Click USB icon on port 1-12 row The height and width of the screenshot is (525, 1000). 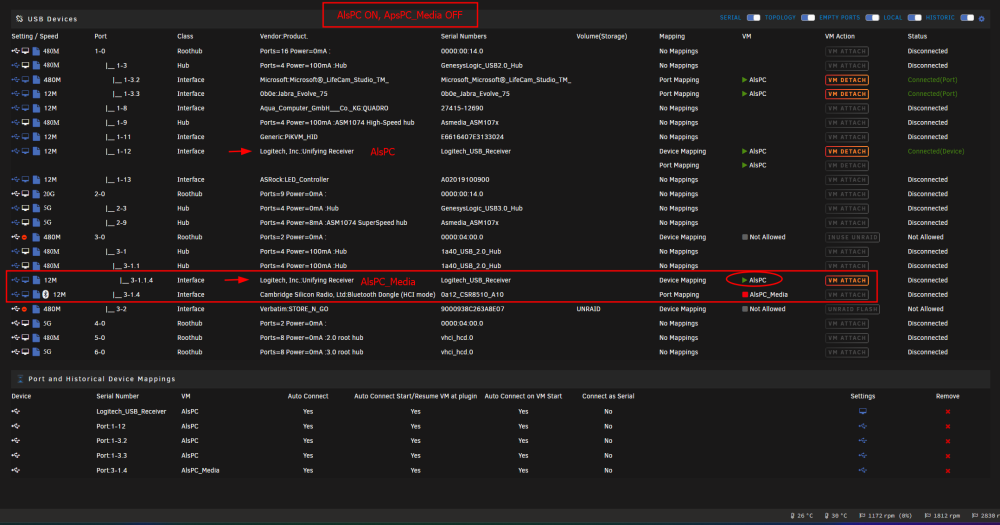(x=15, y=151)
